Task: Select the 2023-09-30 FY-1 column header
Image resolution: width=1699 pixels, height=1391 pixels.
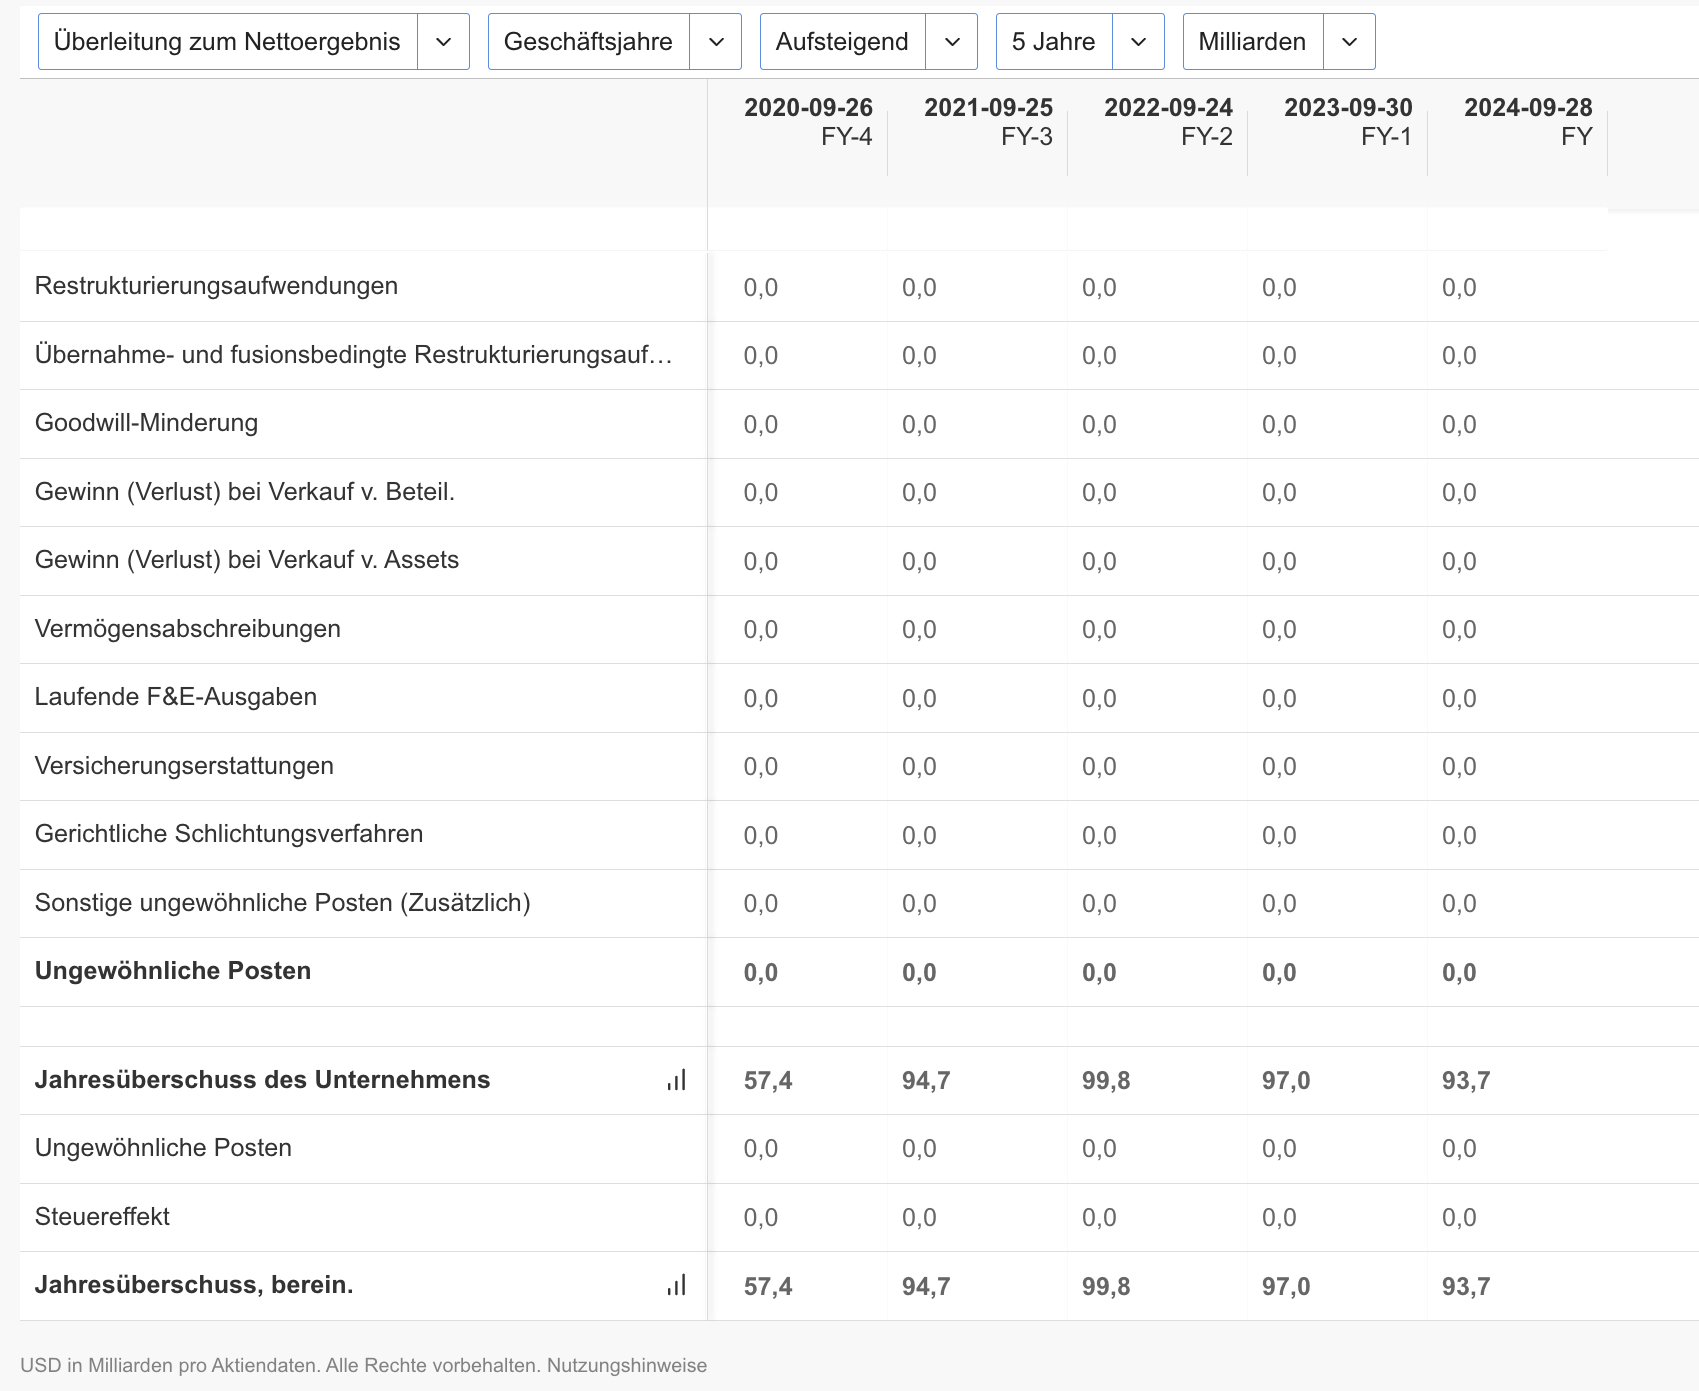Action: pos(1348,122)
